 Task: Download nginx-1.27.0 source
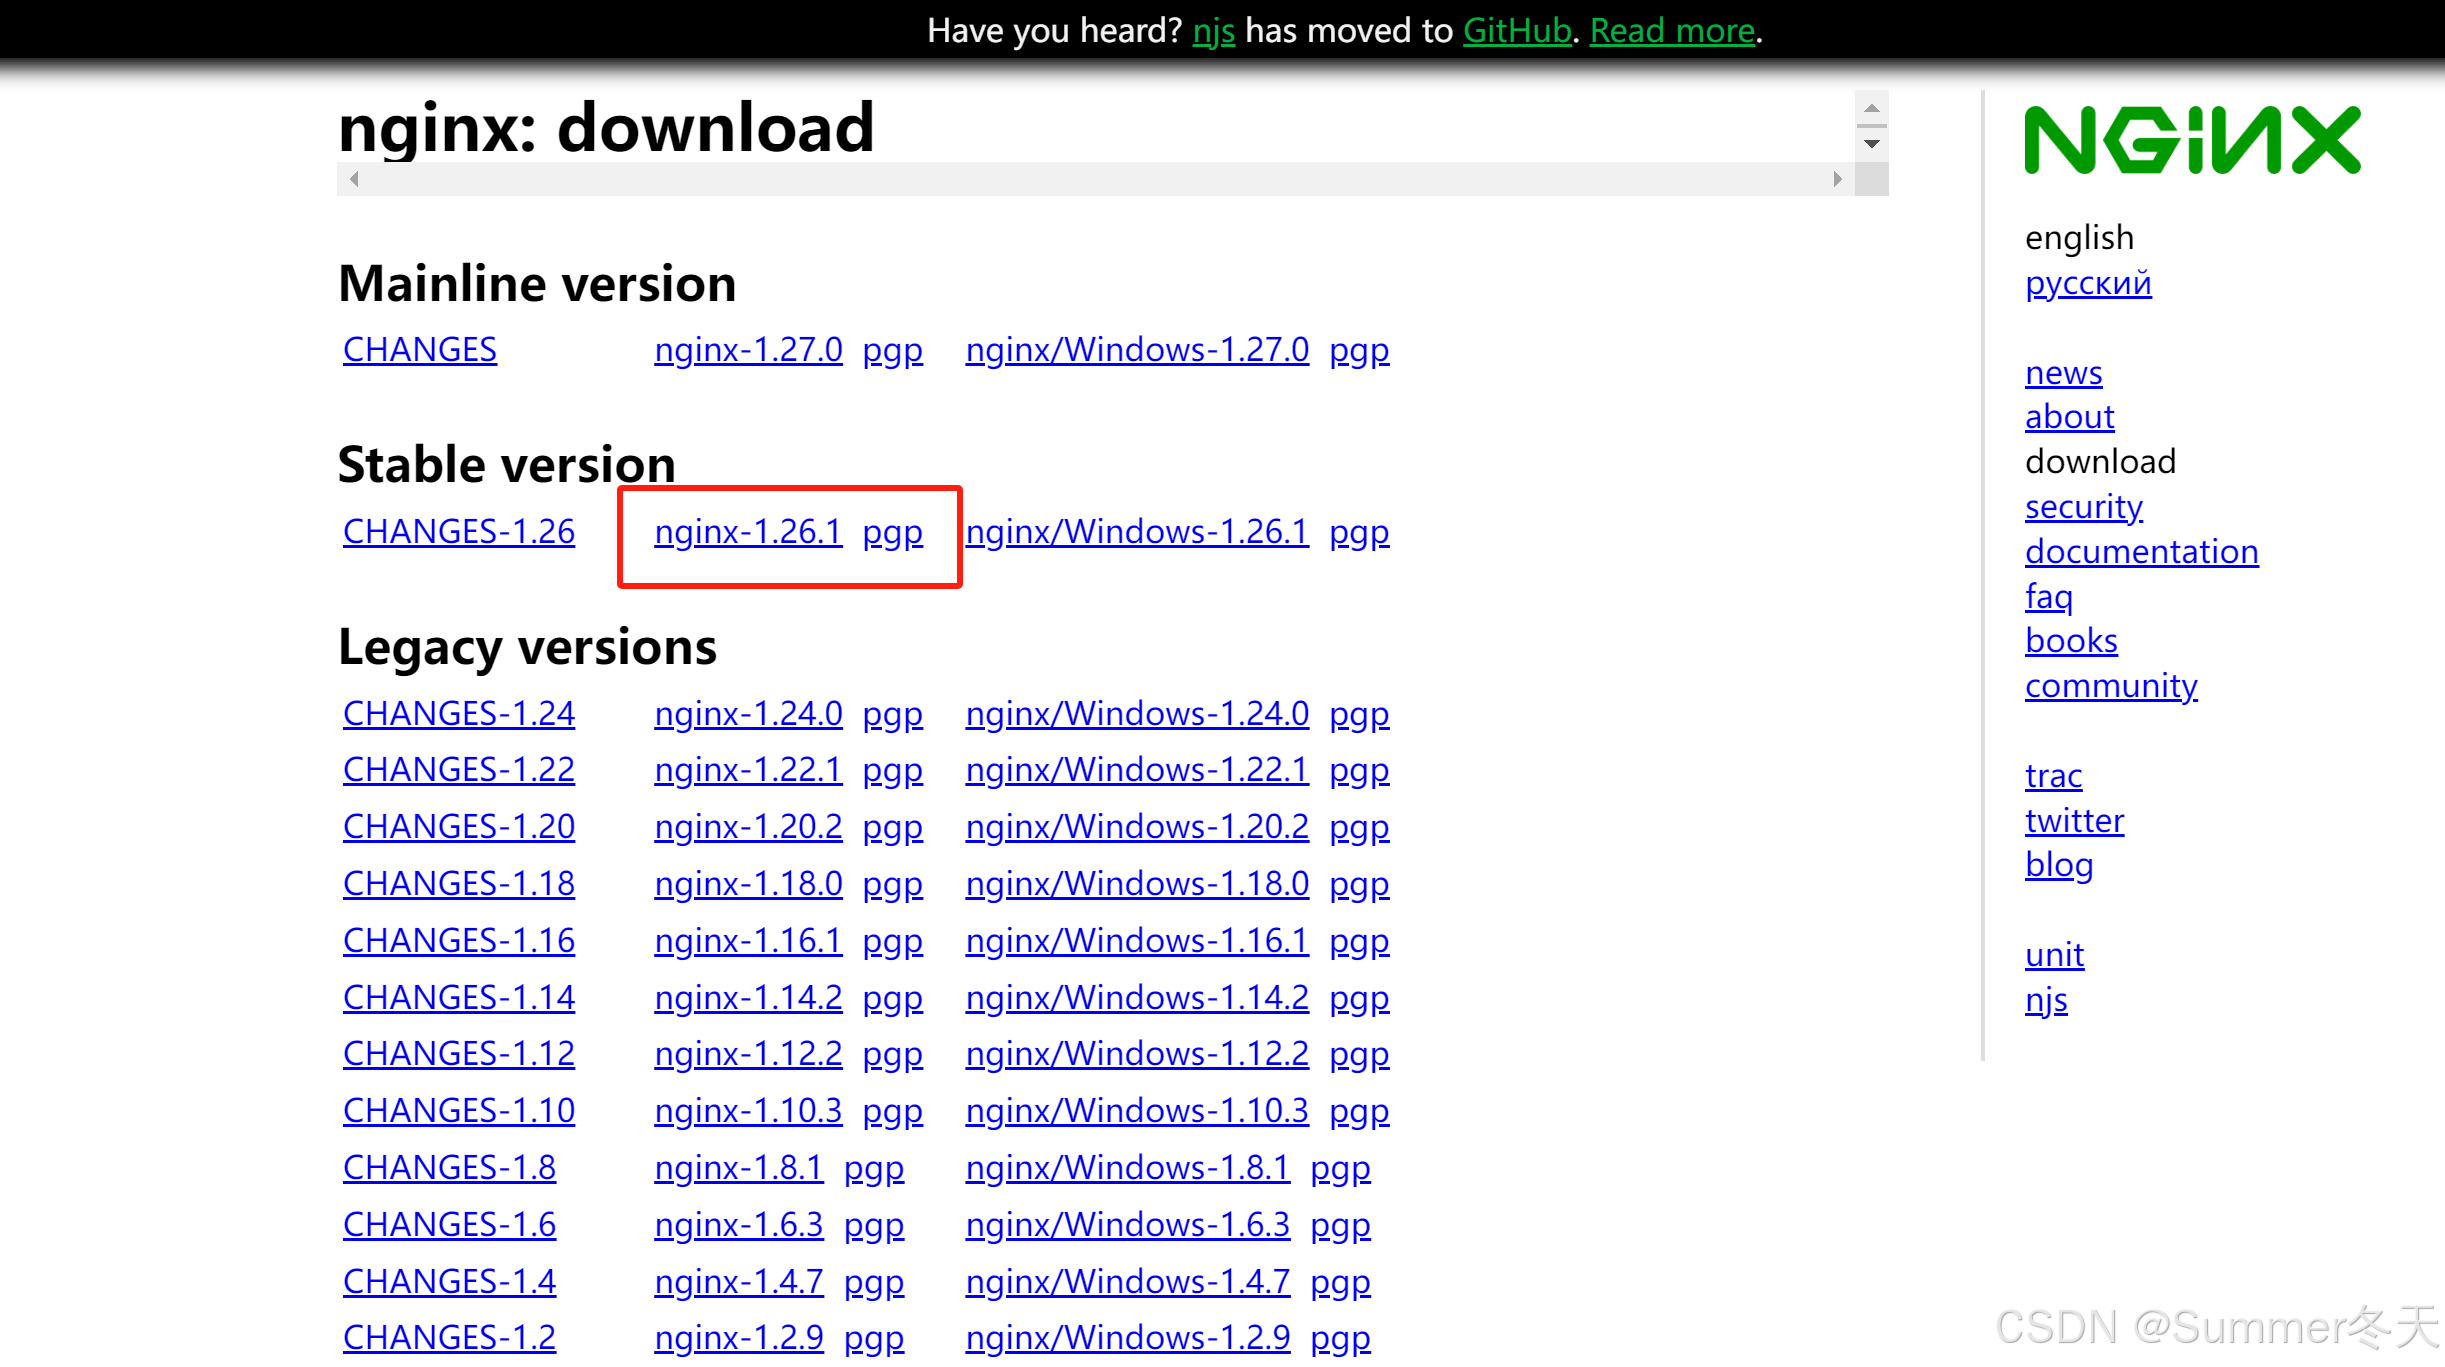tap(748, 350)
